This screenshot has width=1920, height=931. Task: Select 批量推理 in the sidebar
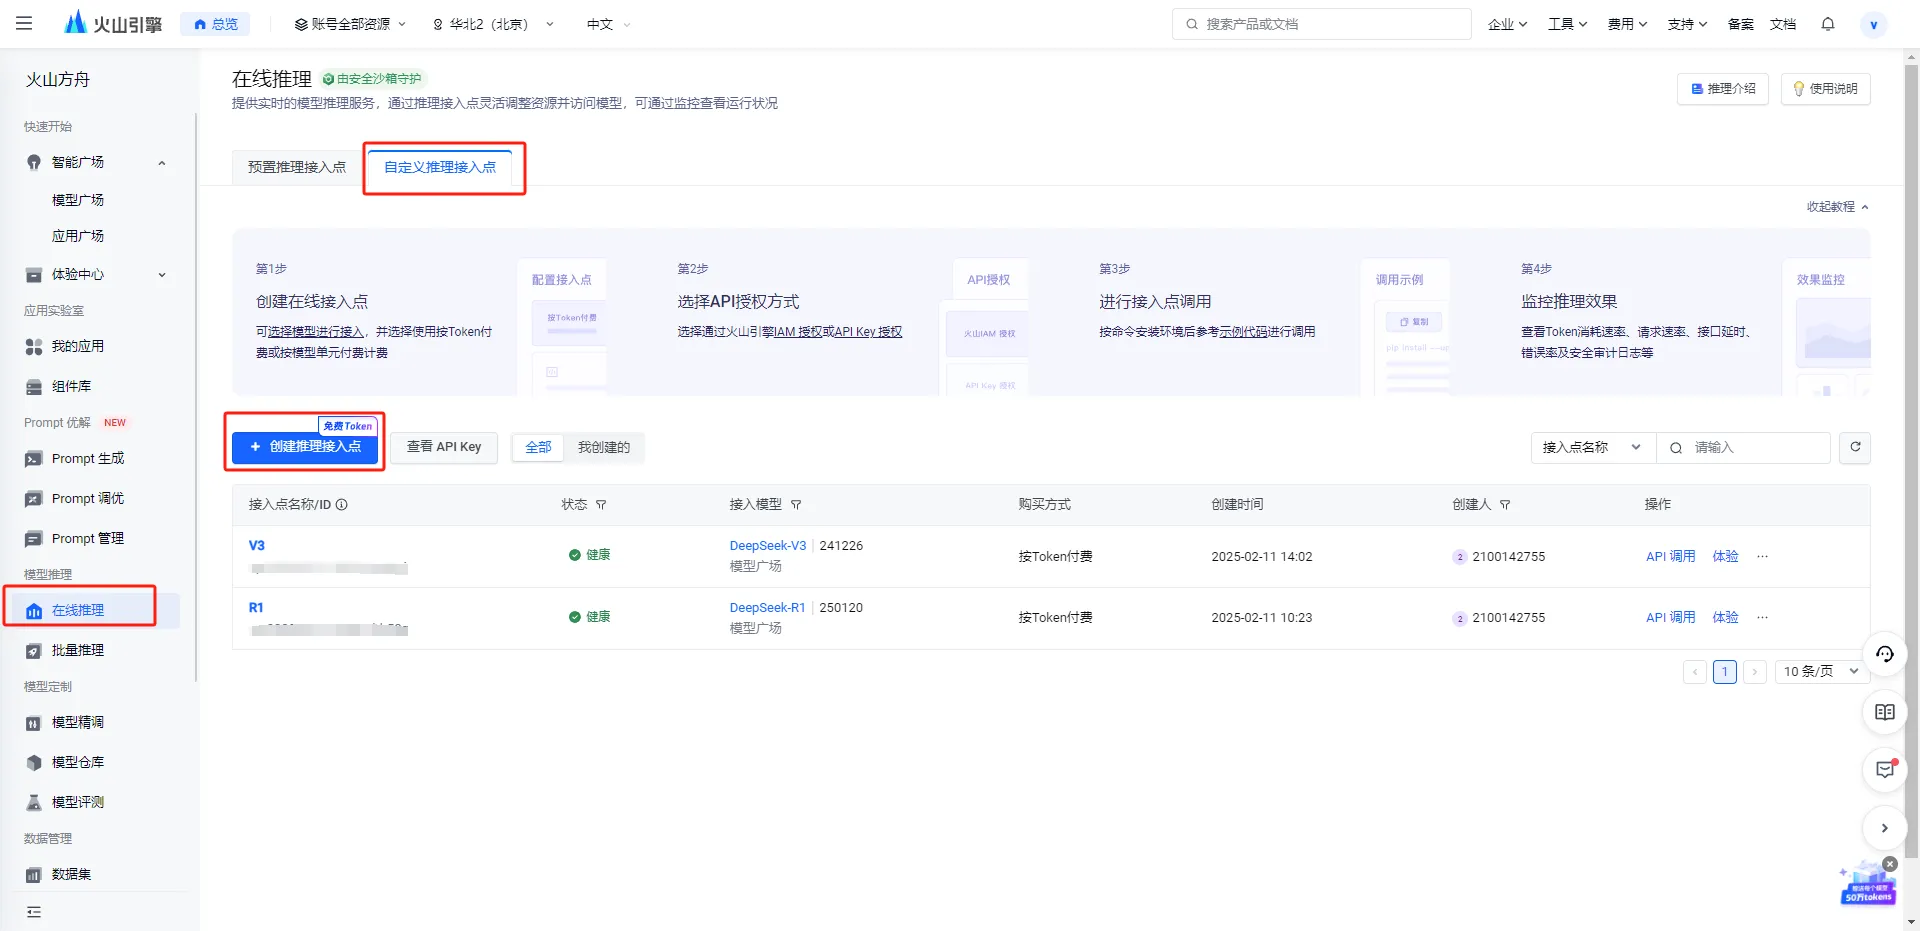(x=78, y=650)
